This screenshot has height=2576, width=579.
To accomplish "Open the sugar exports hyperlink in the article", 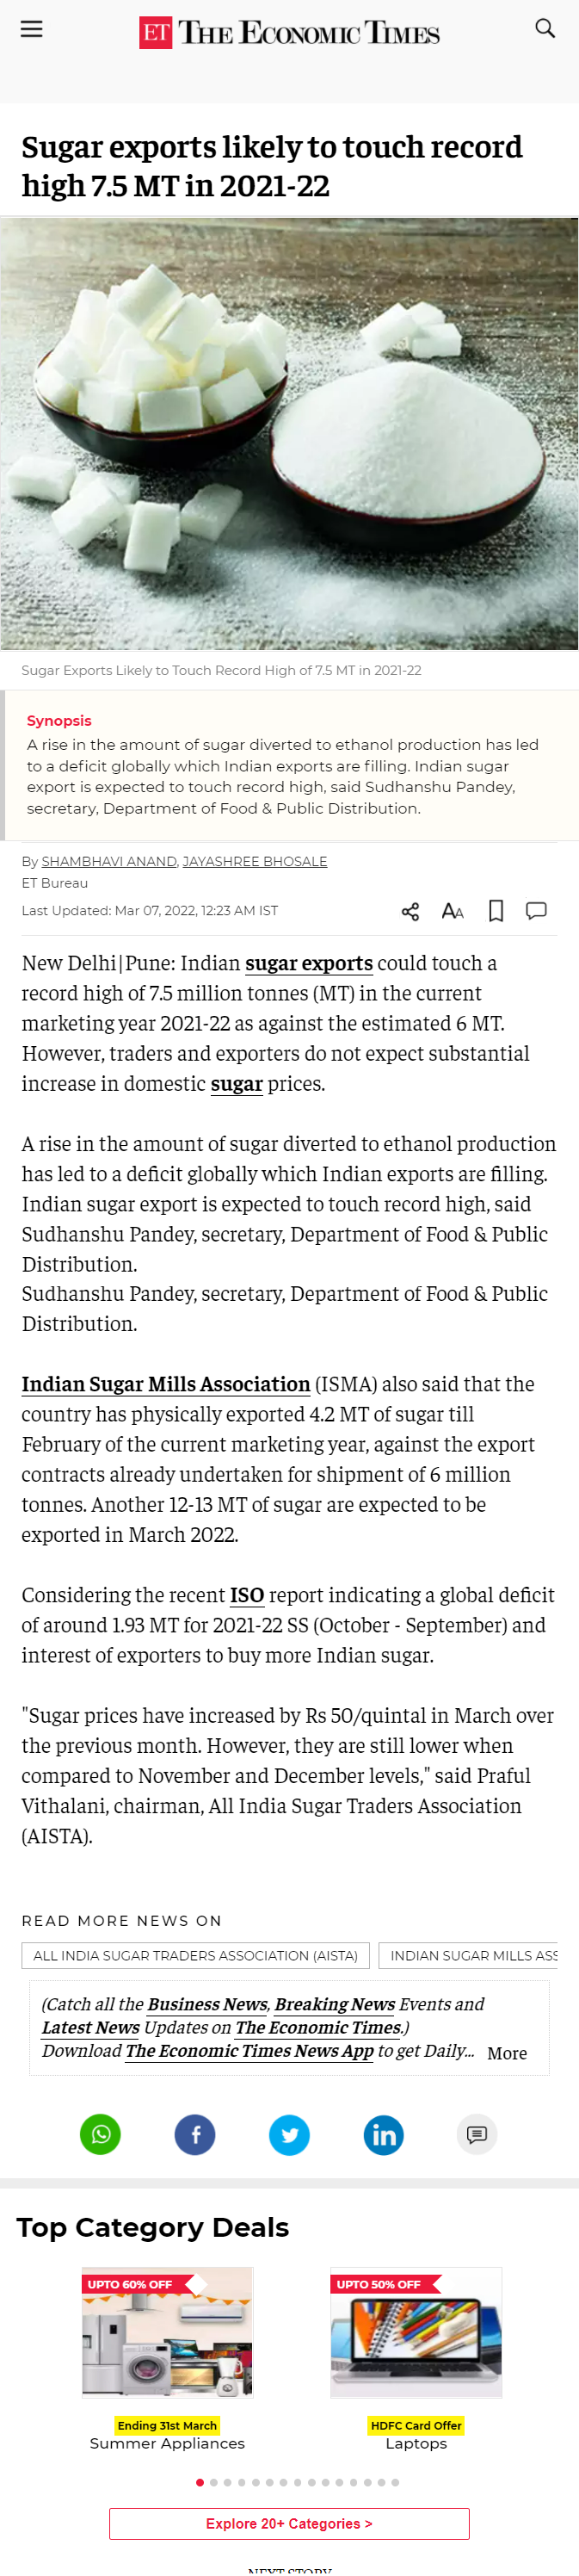I will [308, 963].
